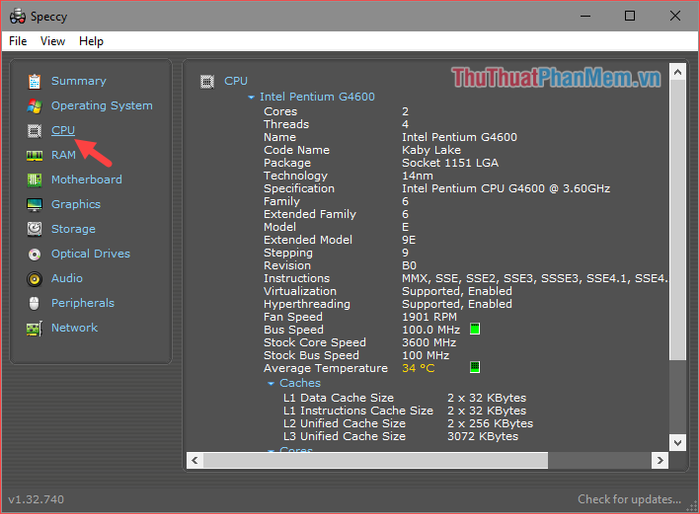Image resolution: width=700 pixels, height=514 pixels.
Task: Click the CPU heading text in details pane
Action: (236, 81)
